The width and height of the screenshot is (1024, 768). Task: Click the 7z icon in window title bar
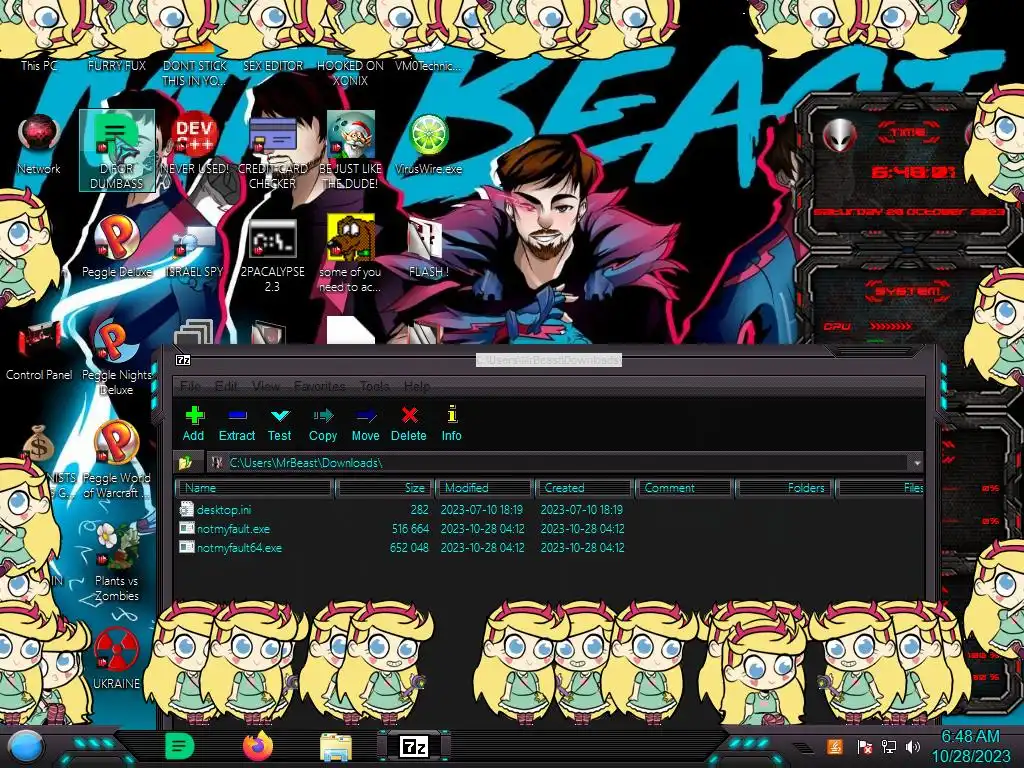point(184,360)
